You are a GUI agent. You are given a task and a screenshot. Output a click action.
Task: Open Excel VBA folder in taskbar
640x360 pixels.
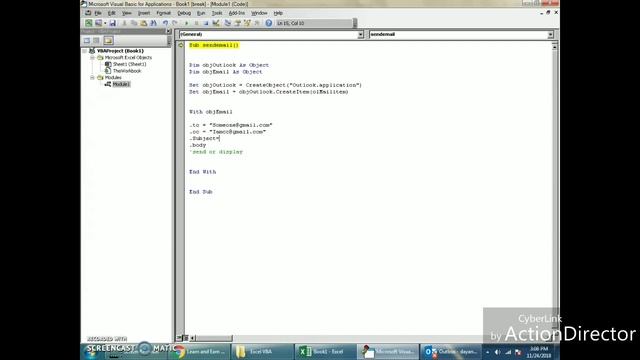pyautogui.click(x=262, y=351)
